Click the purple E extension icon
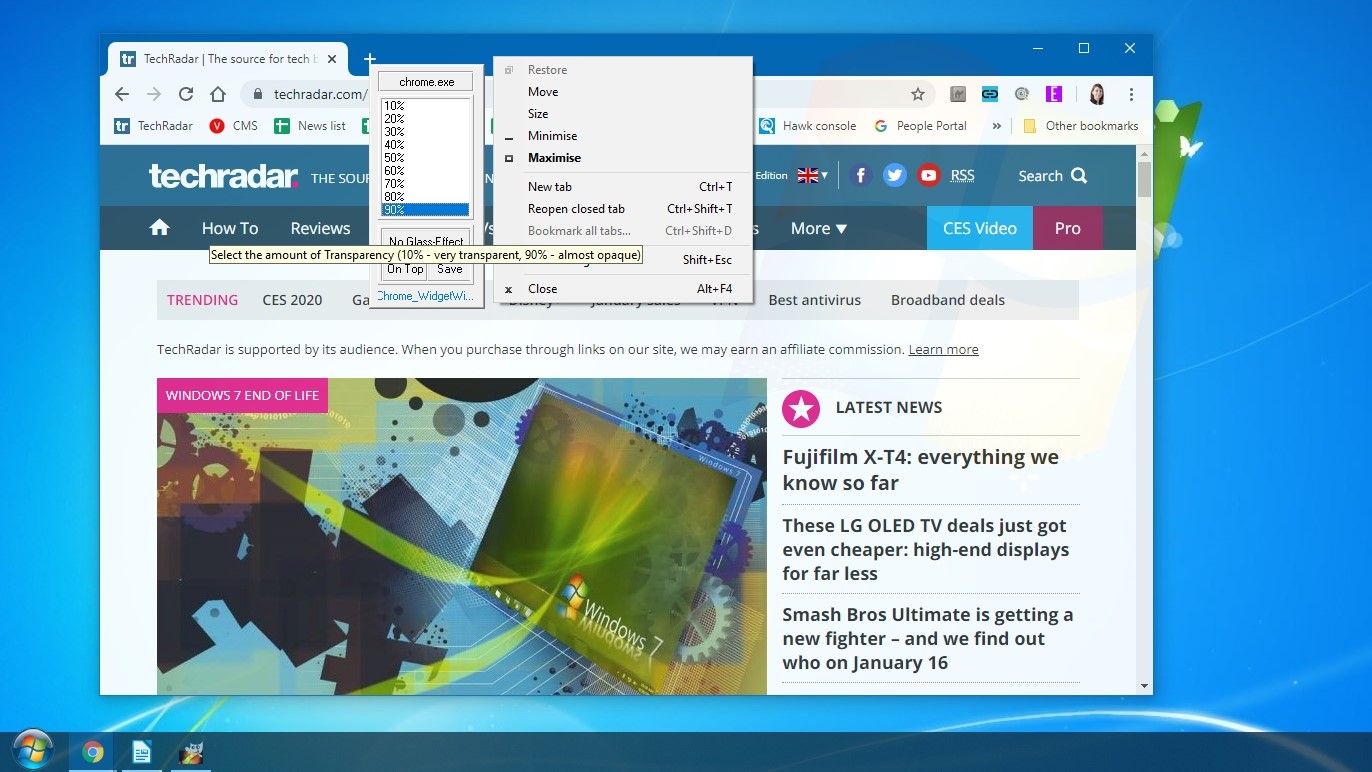Image resolution: width=1372 pixels, height=772 pixels. (1053, 94)
